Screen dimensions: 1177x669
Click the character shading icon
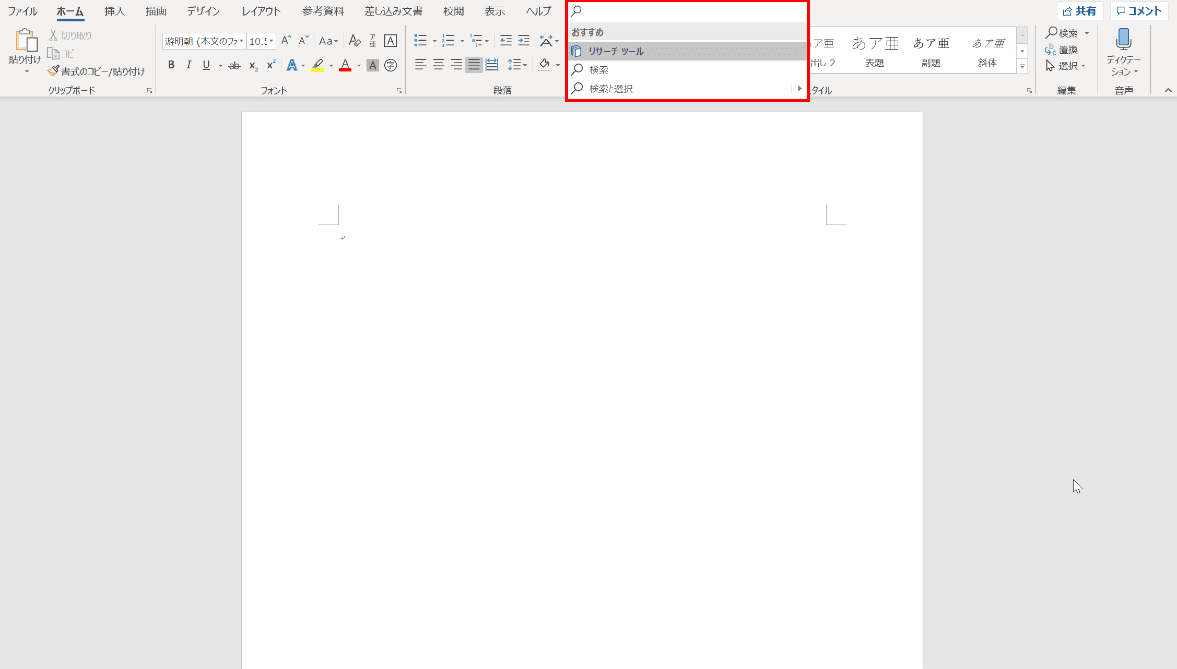click(x=372, y=65)
